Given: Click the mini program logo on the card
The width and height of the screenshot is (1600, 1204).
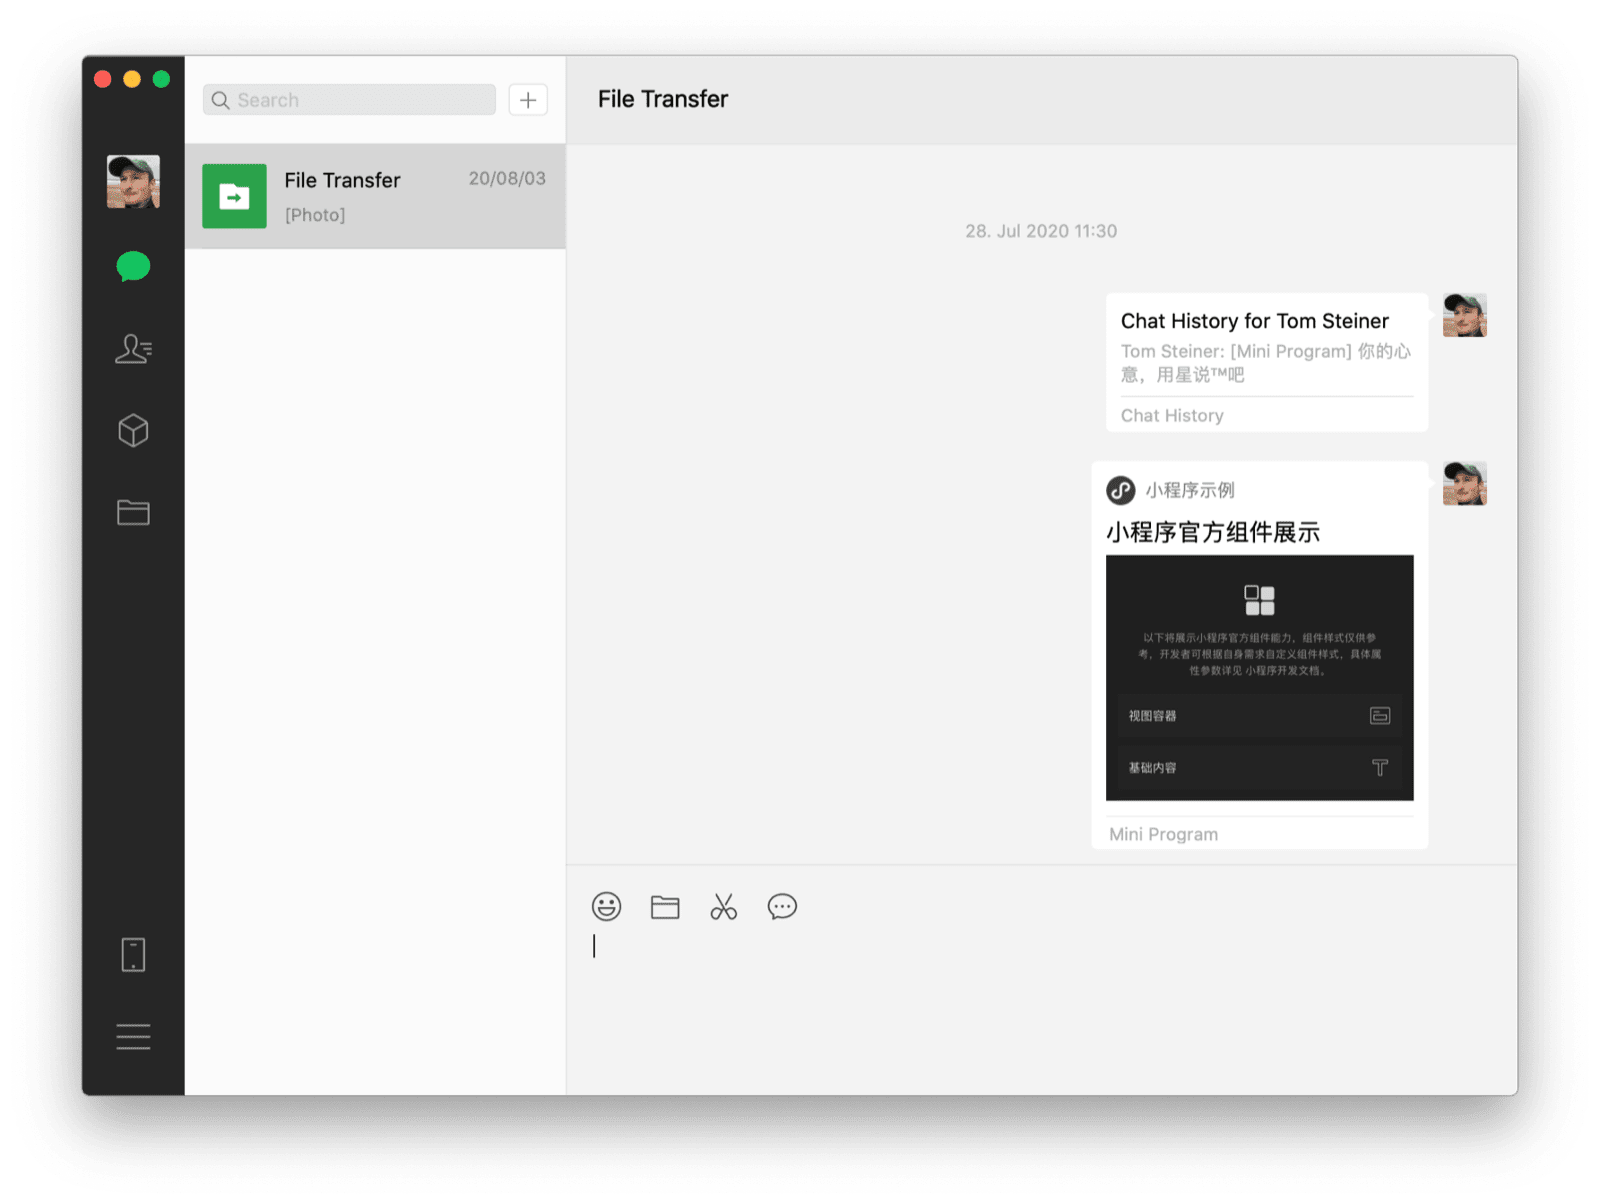Looking at the screenshot, I should tap(1120, 490).
